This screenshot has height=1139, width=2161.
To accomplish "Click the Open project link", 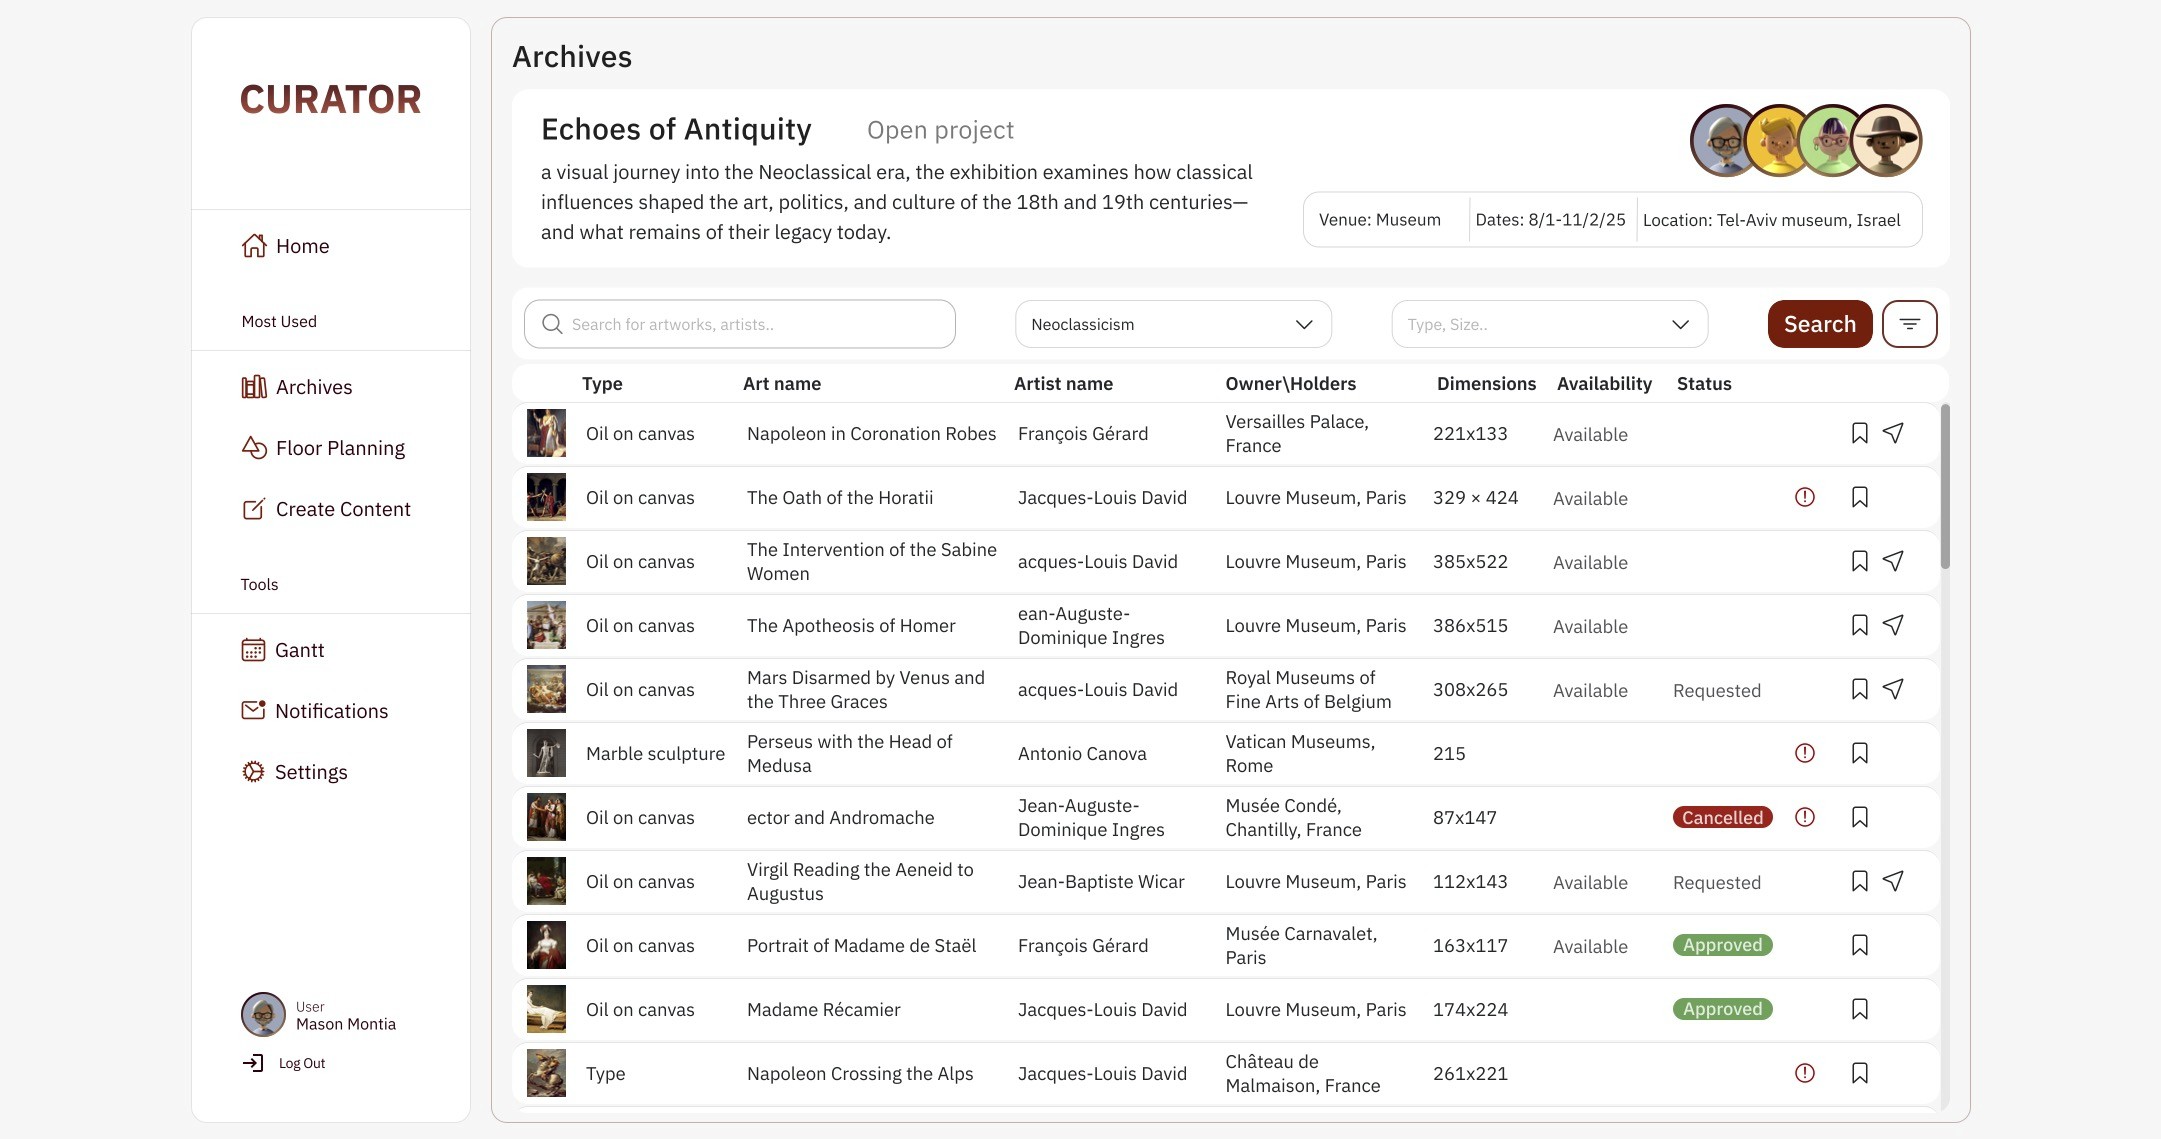I will (x=940, y=130).
